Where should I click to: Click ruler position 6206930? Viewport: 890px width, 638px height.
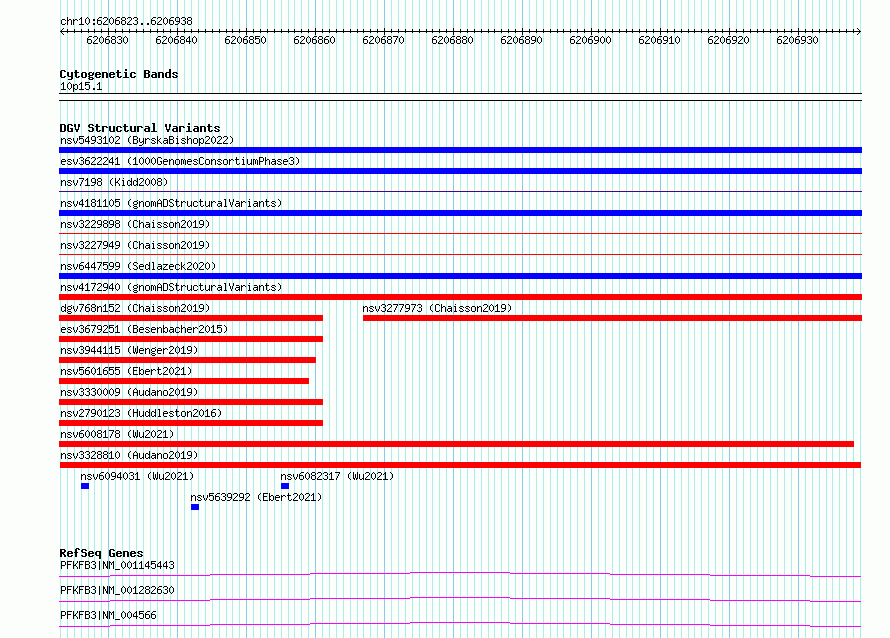coord(797,40)
